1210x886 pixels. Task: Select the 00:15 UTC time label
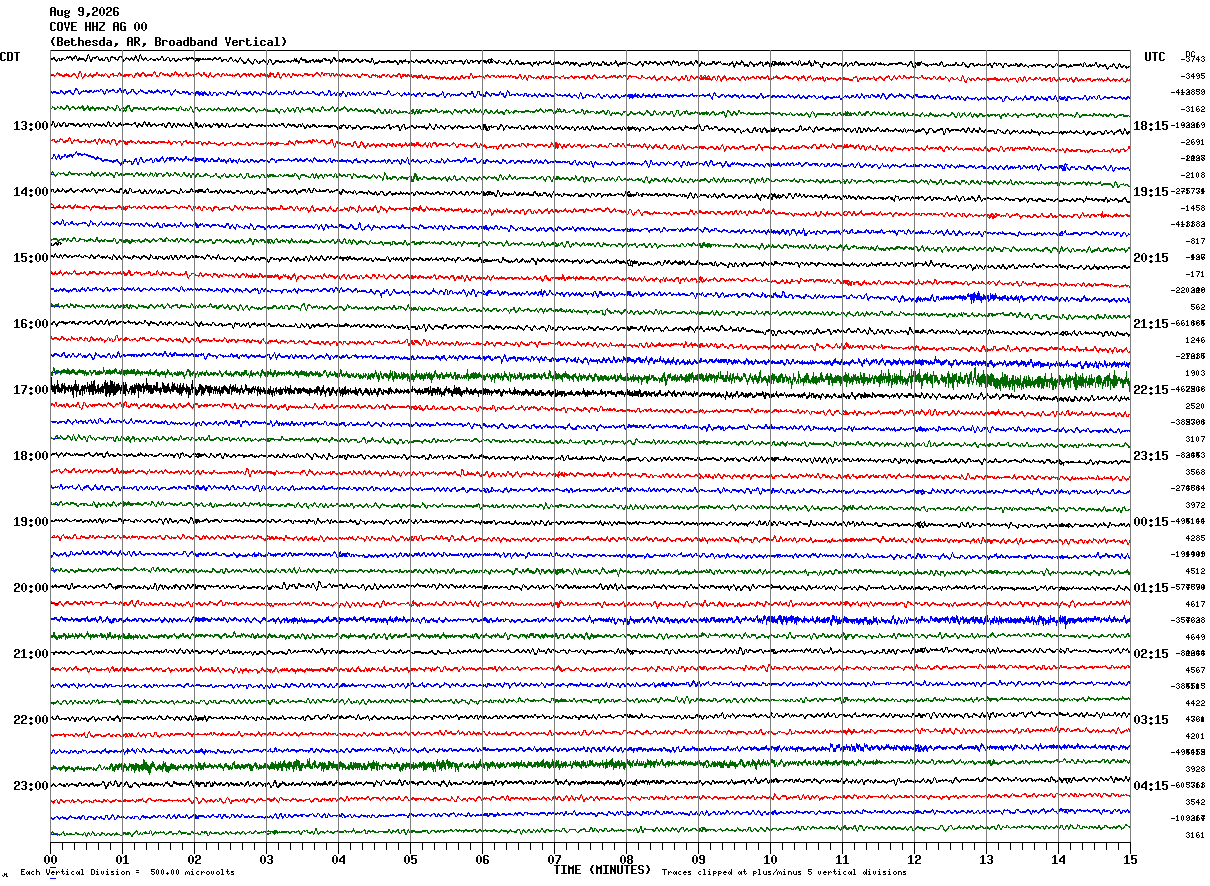[1151, 522]
